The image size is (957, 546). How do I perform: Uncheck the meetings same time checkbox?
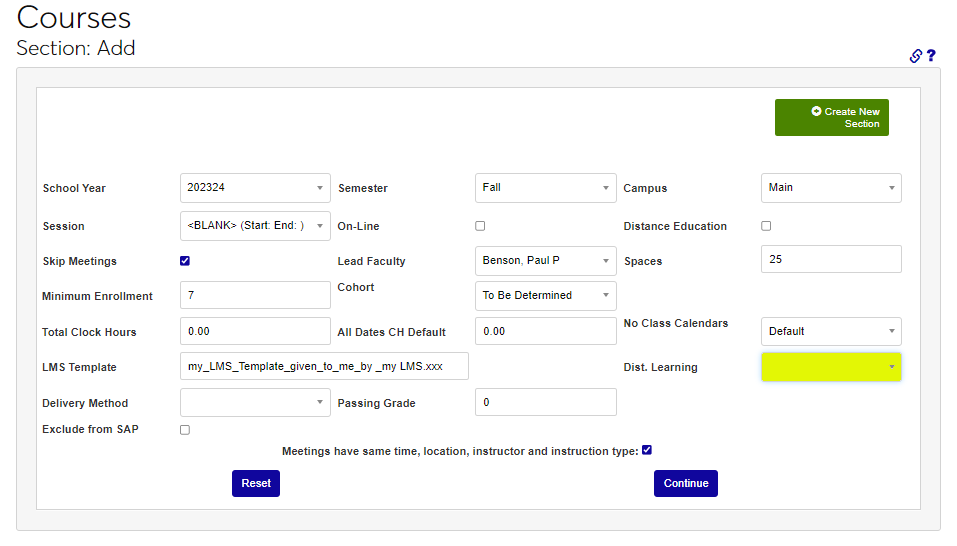pyautogui.click(x=647, y=450)
